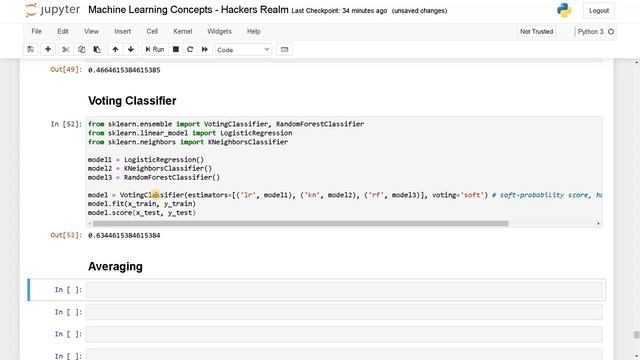Viewport: 640px width, 360px height.
Task: Click the third empty code cell
Action: tap(344, 334)
